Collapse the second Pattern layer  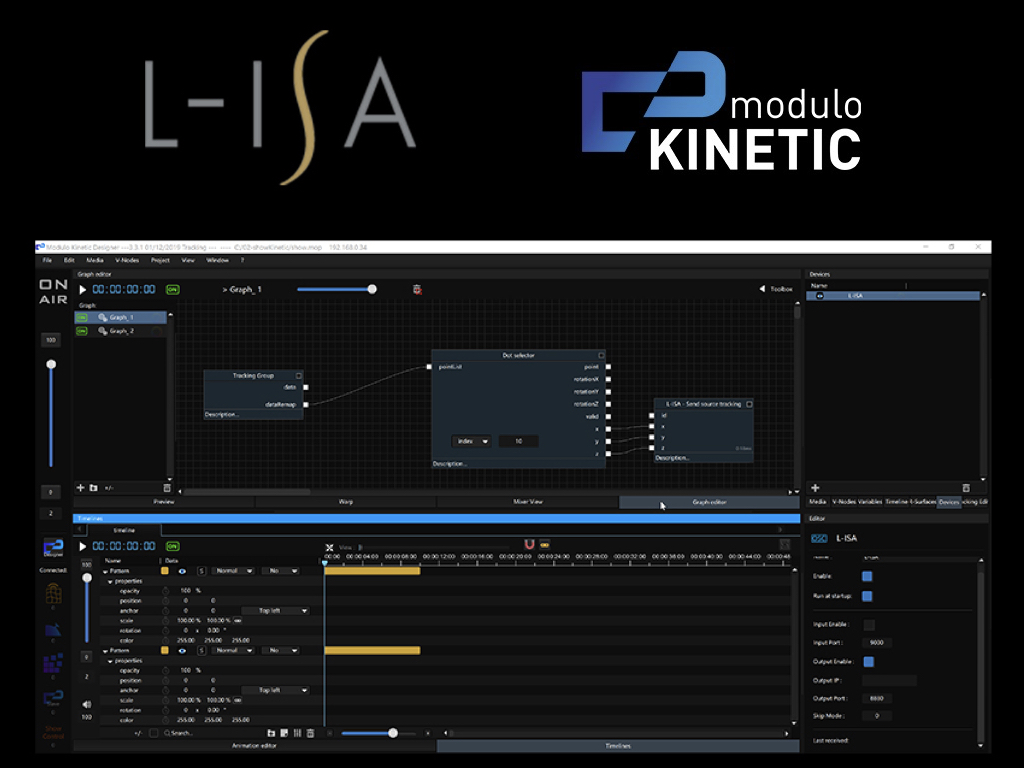coord(105,651)
